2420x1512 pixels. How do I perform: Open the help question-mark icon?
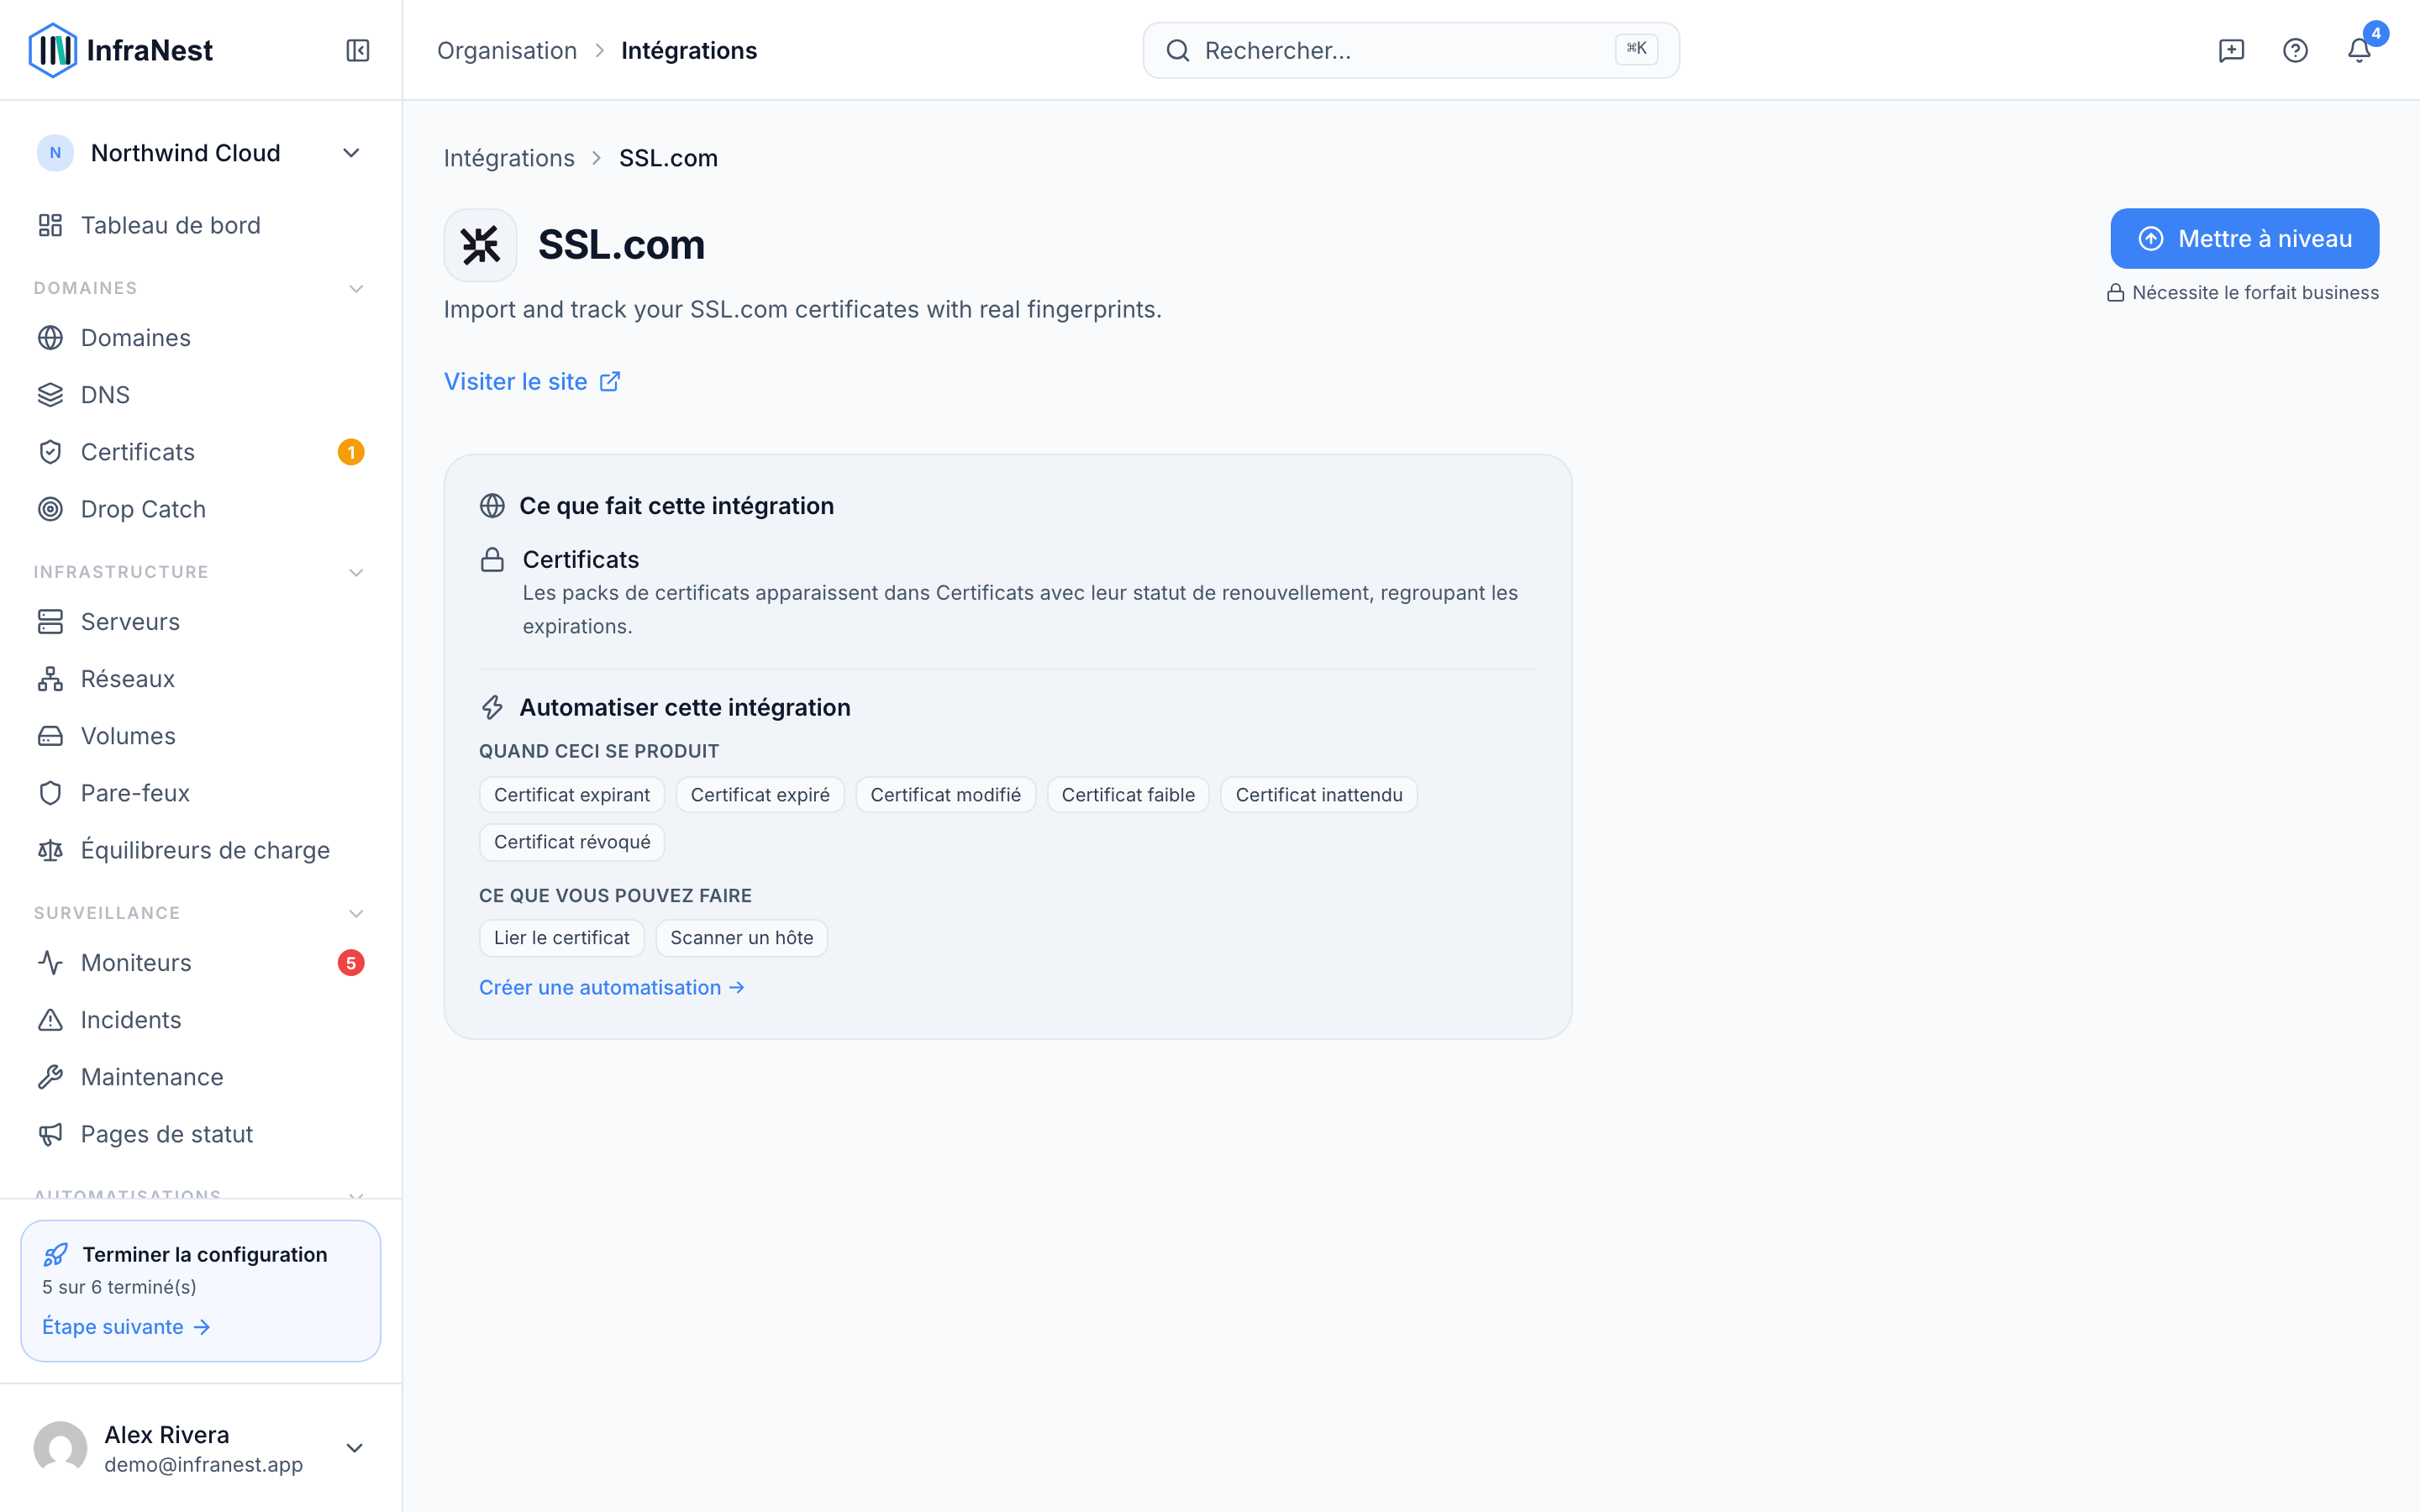(2295, 50)
